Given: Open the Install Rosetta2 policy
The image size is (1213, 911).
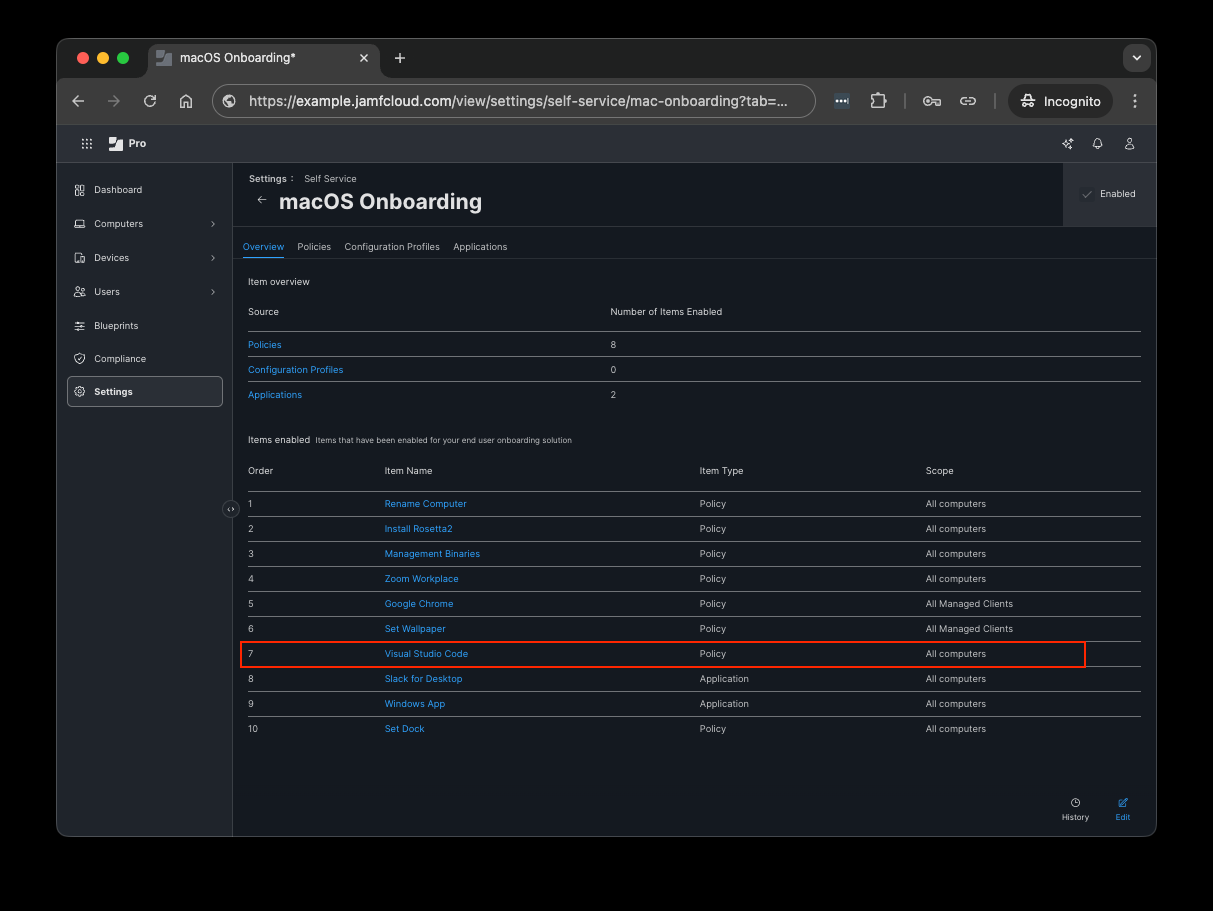Looking at the screenshot, I should pos(419,529).
